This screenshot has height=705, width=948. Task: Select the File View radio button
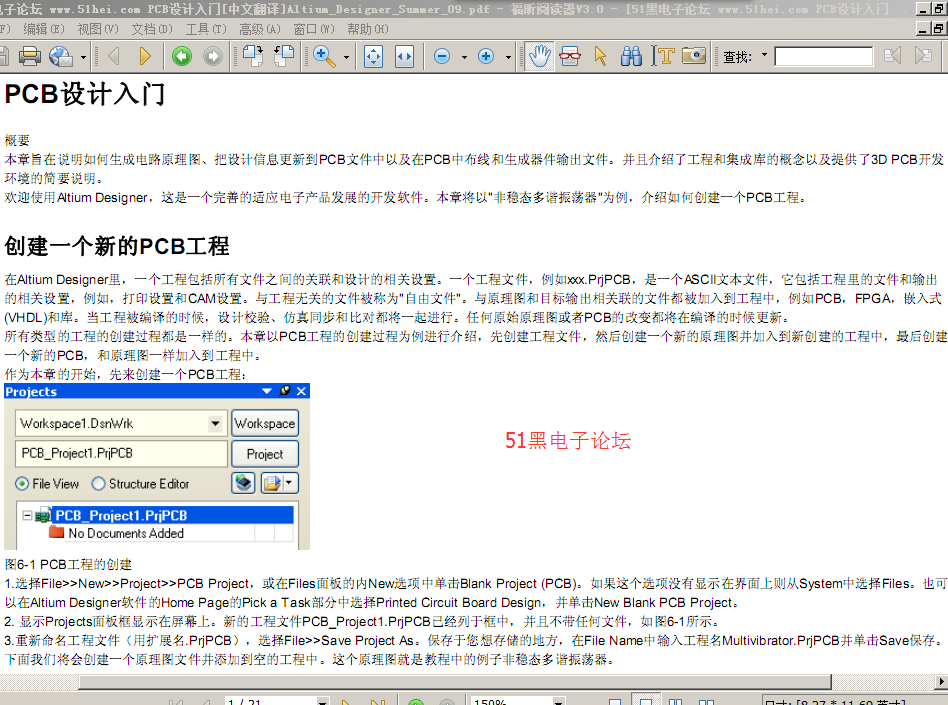click(x=22, y=484)
